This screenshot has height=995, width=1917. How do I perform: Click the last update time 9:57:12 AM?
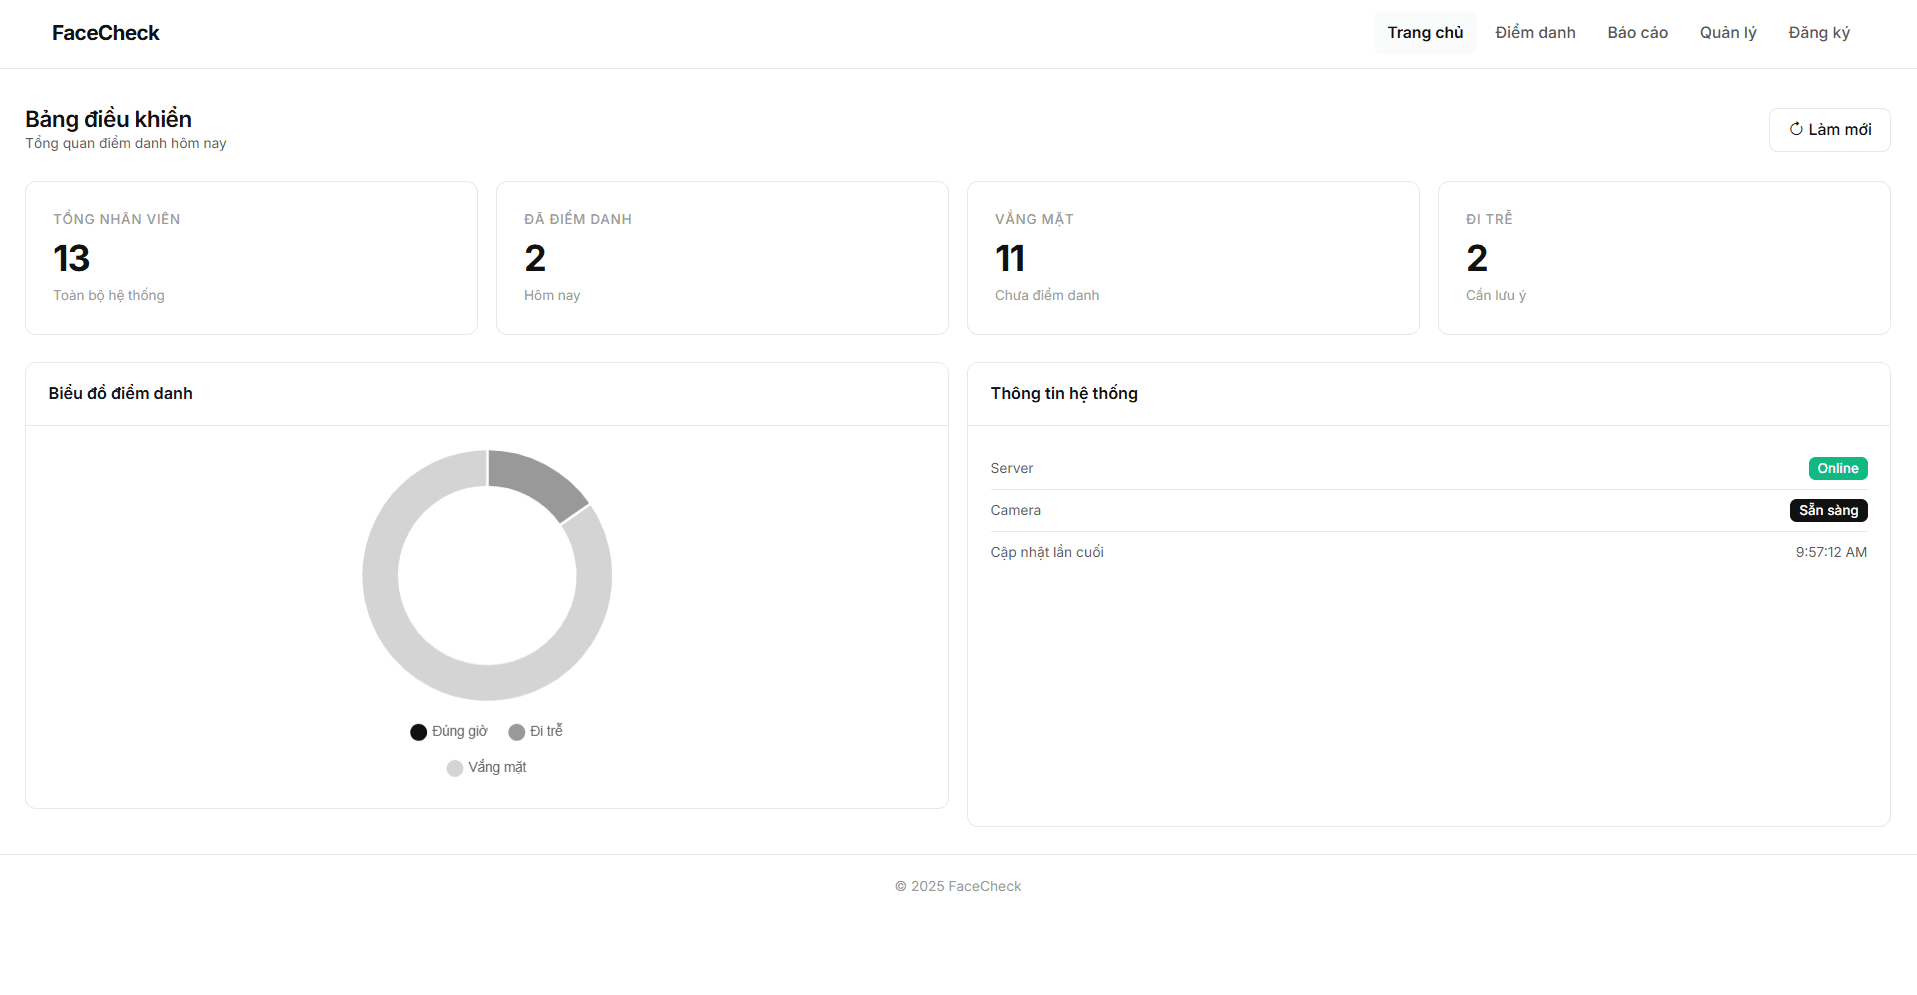coord(1830,553)
